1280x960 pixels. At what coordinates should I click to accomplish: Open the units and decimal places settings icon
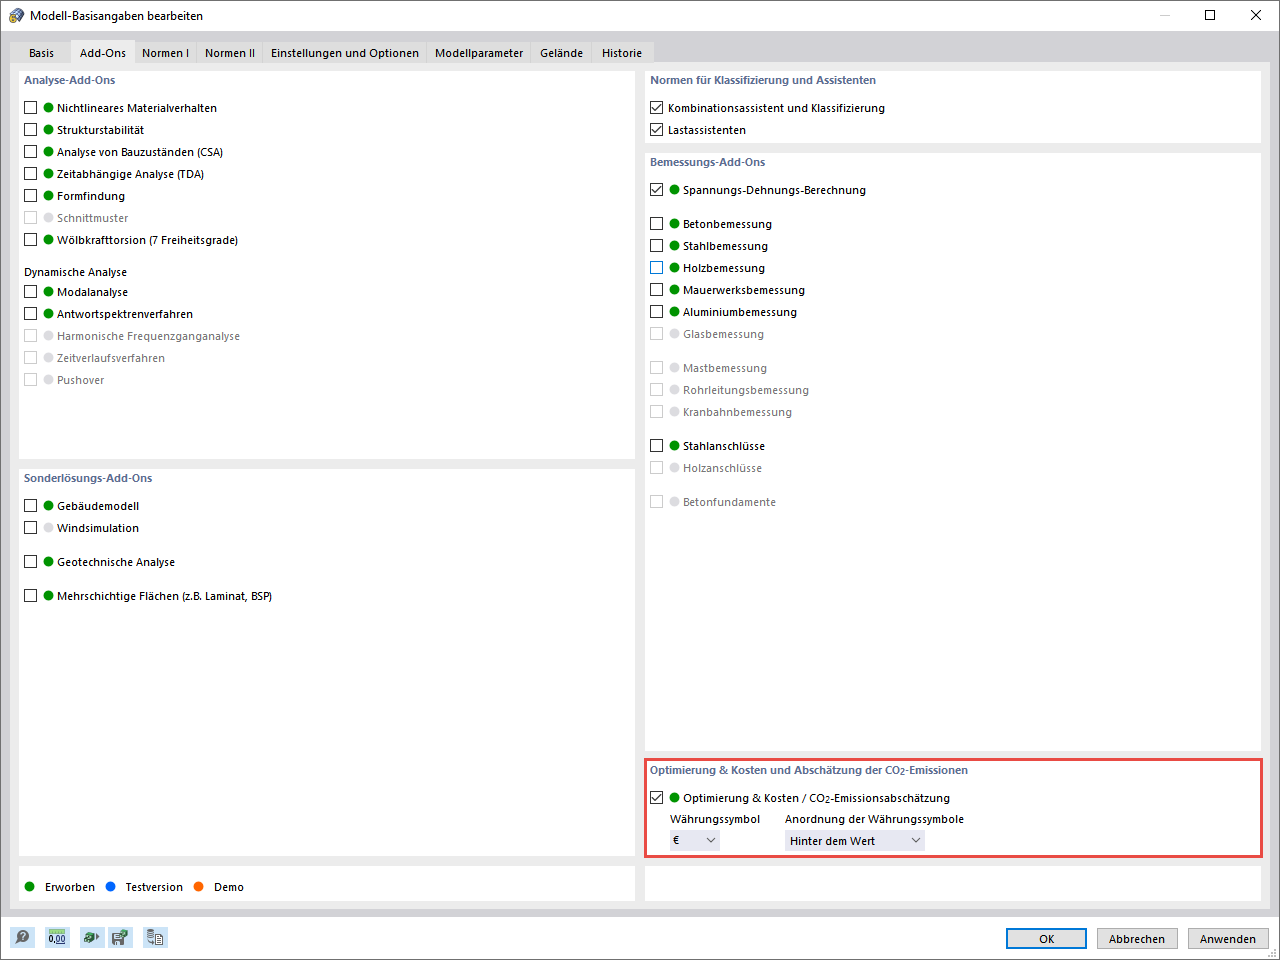pyautogui.click(x=57, y=937)
